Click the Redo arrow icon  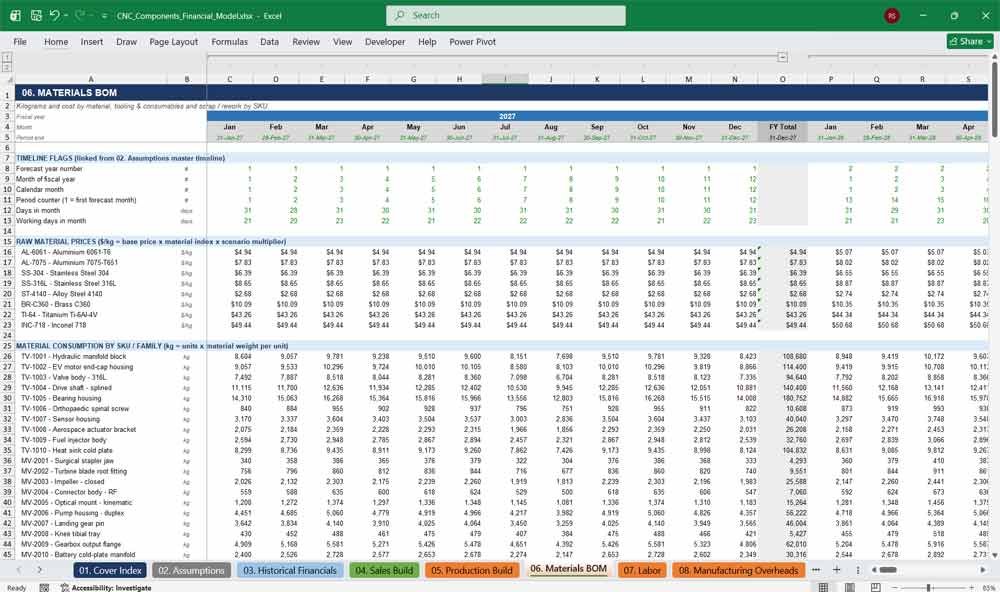(80, 15)
